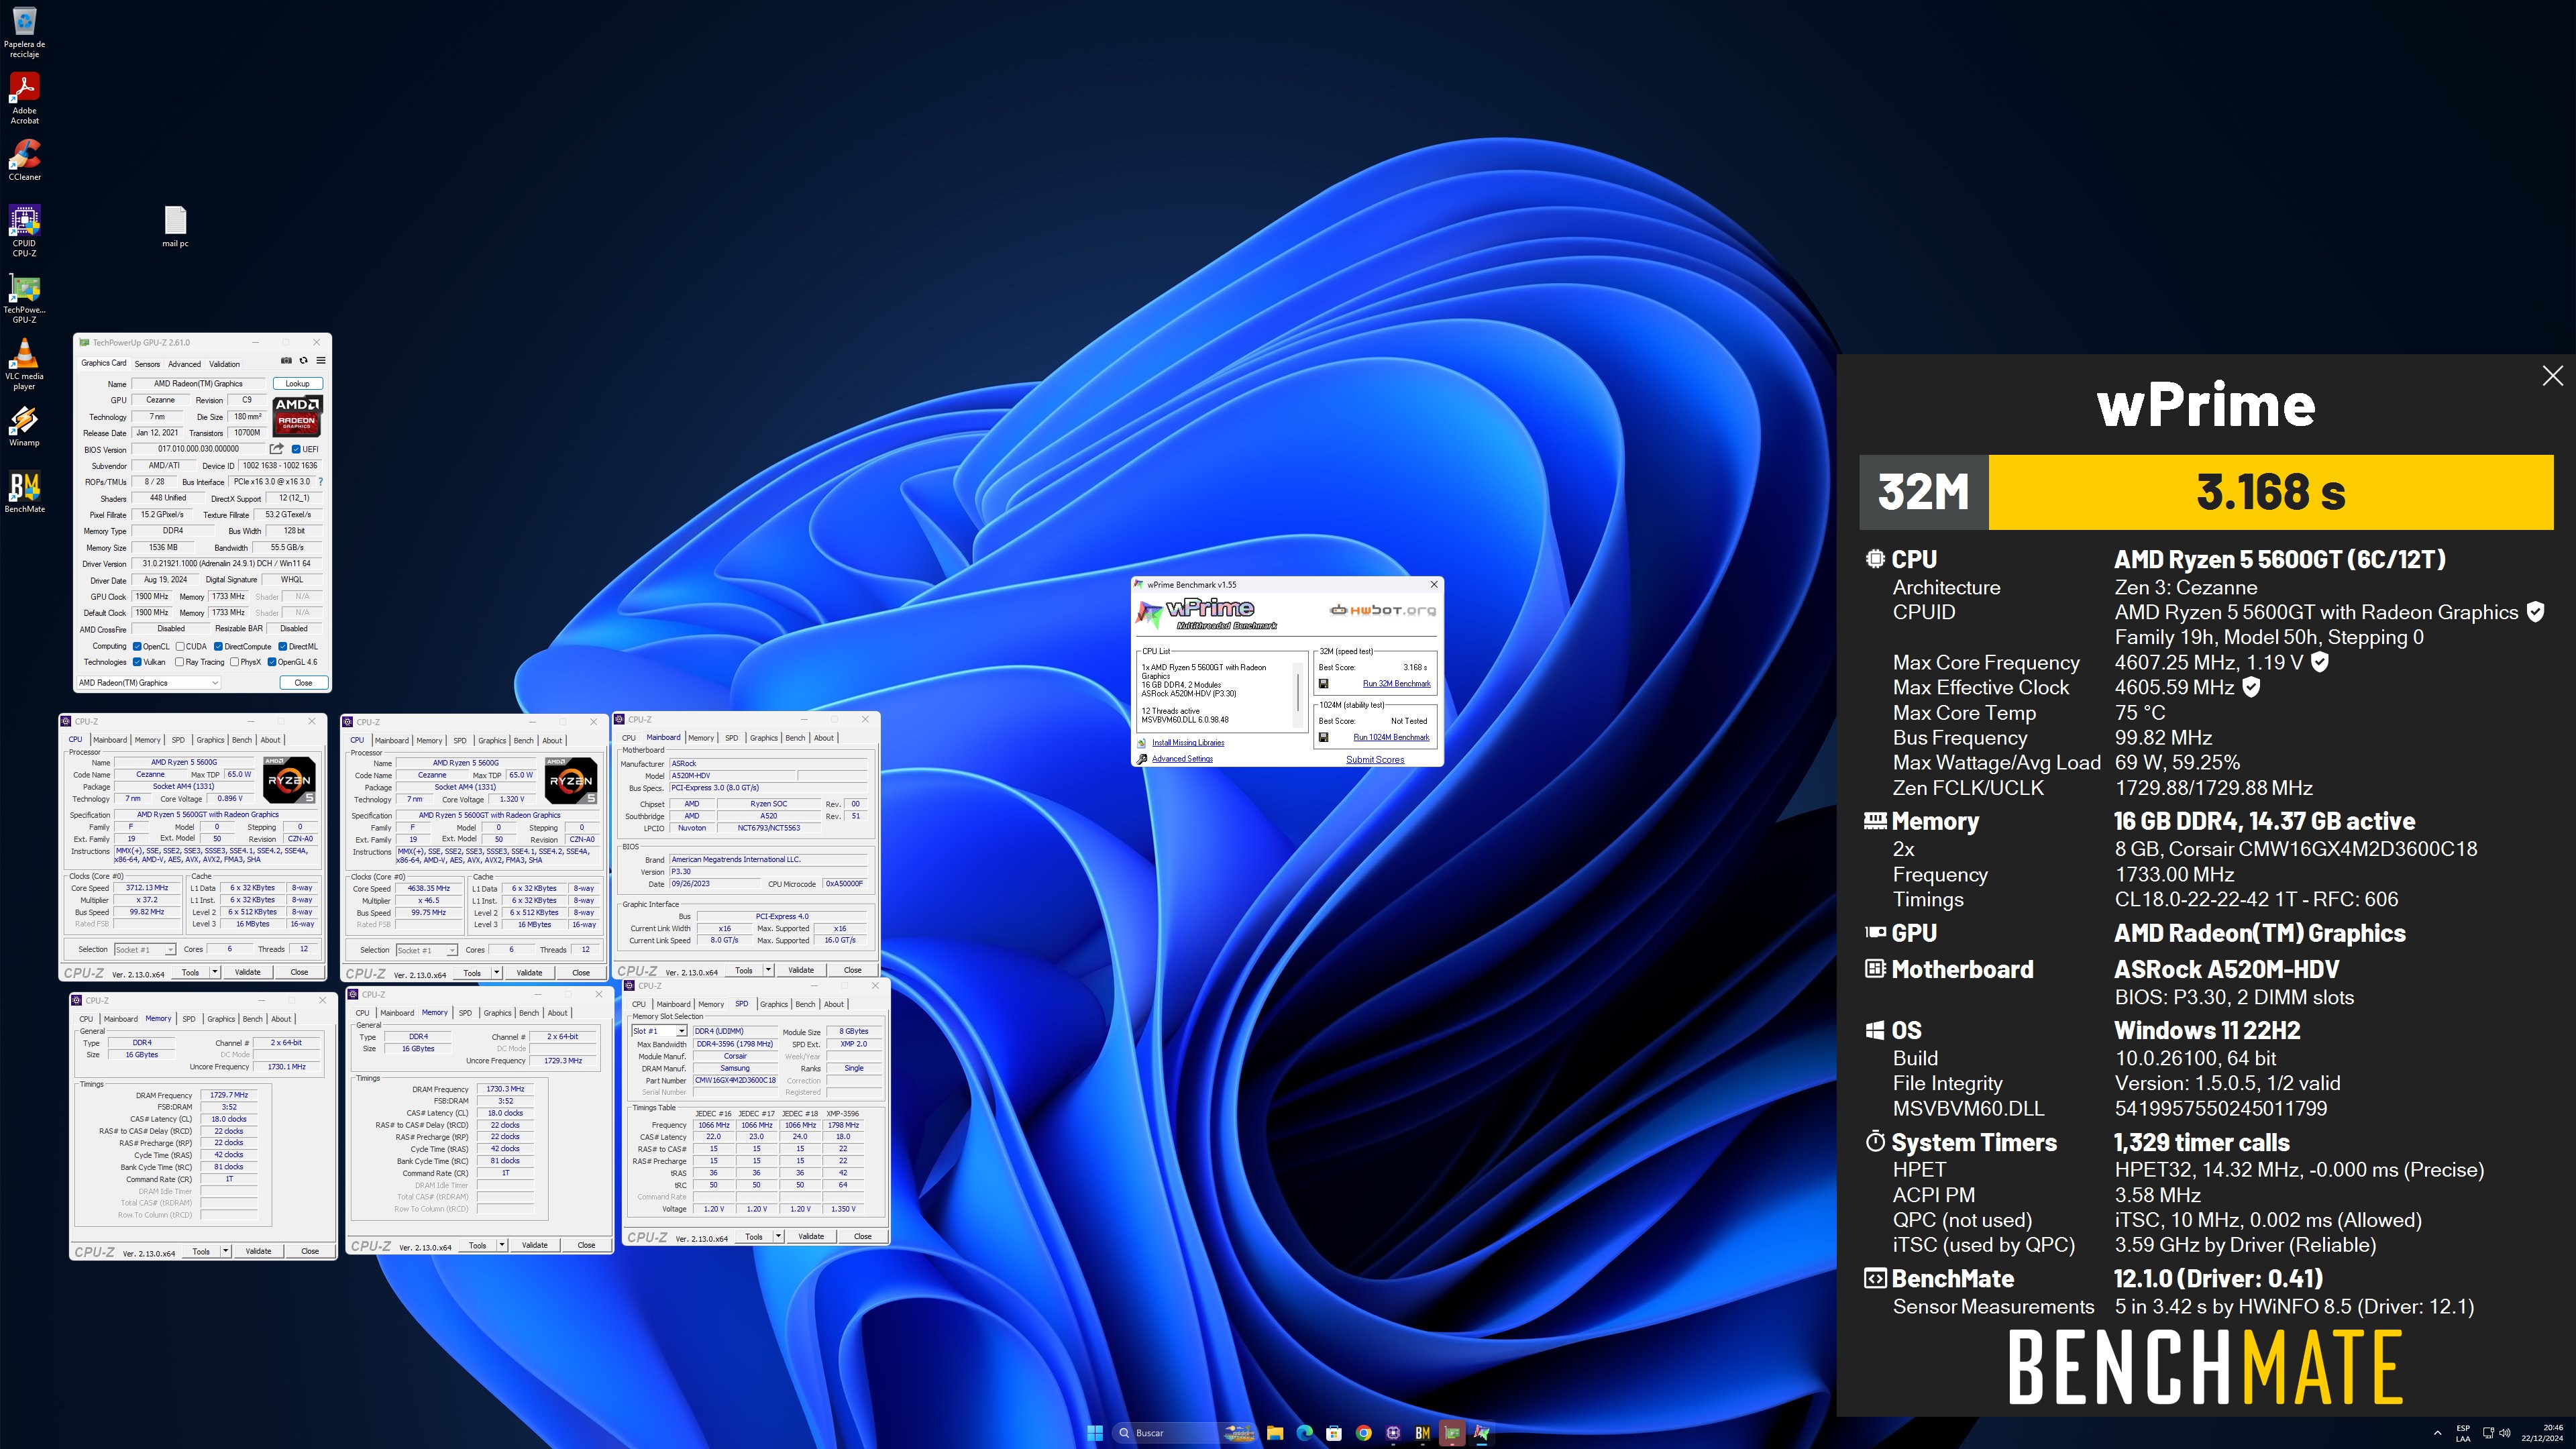This screenshot has width=2576, height=1449.
Task: Expand the Tools arrow in CPU-Z Mainboard window
Action: 768,970
